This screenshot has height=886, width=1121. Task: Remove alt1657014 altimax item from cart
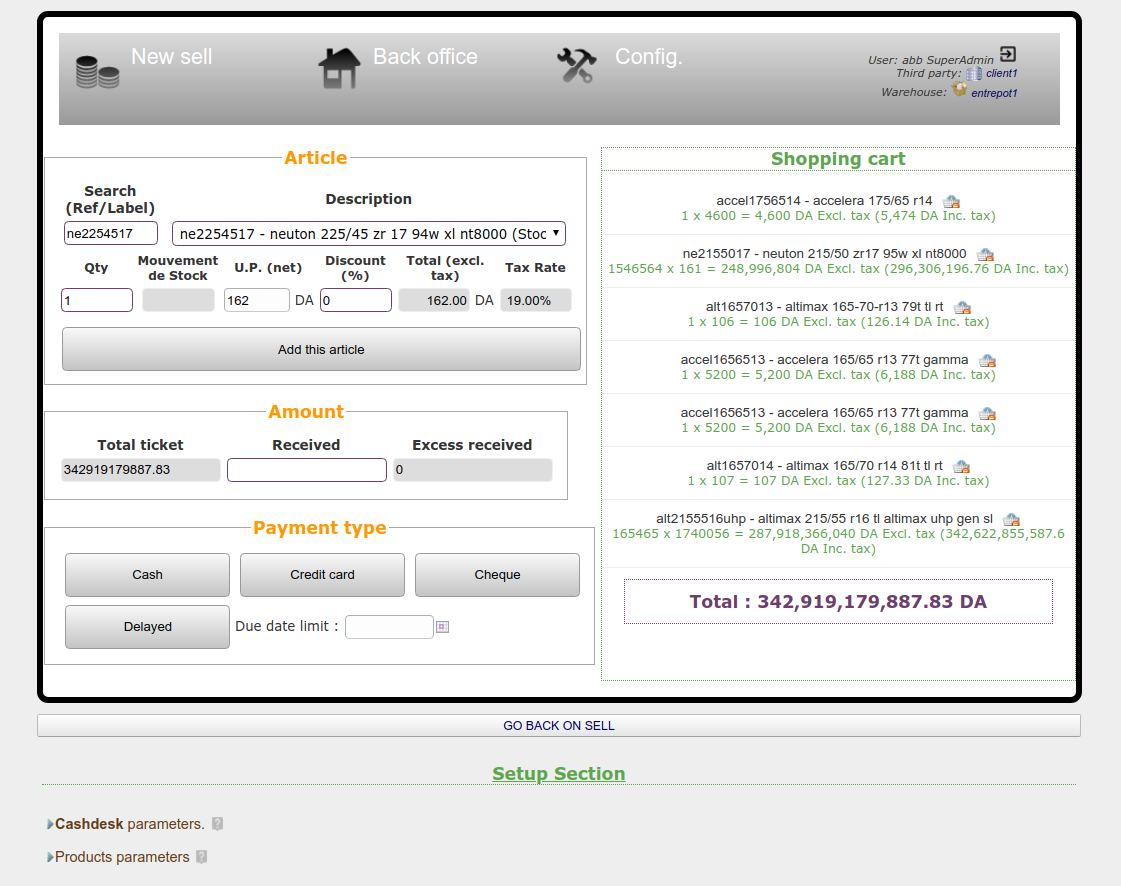point(961,466)
